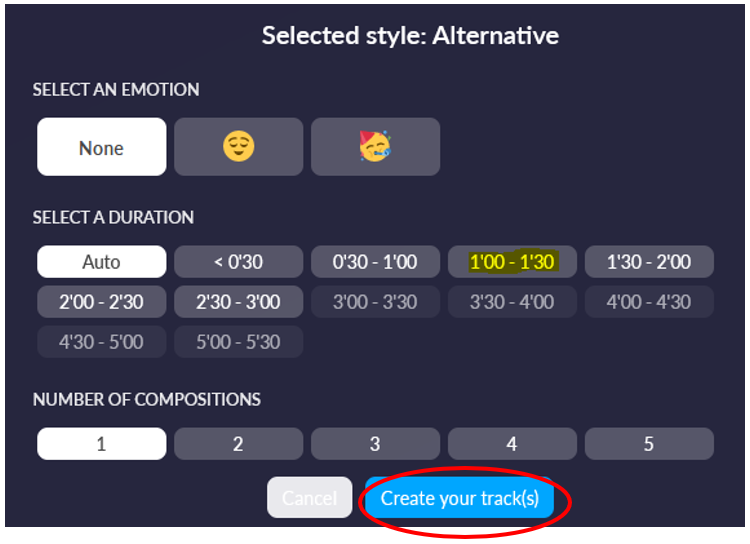
Task: Select the relaxed face emotion emoji
Action: click(x=238, y=147)
